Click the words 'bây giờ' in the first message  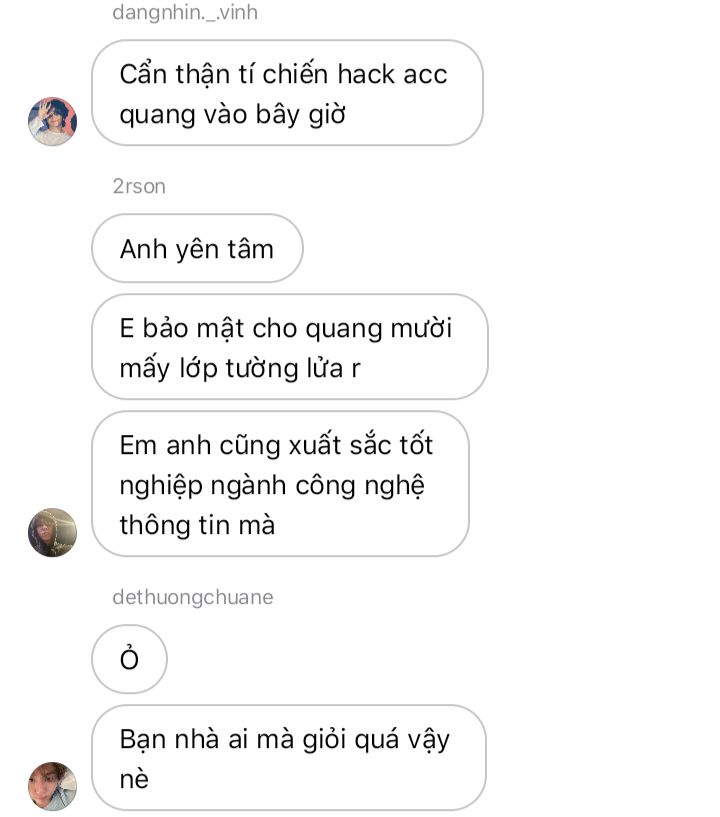301,115
